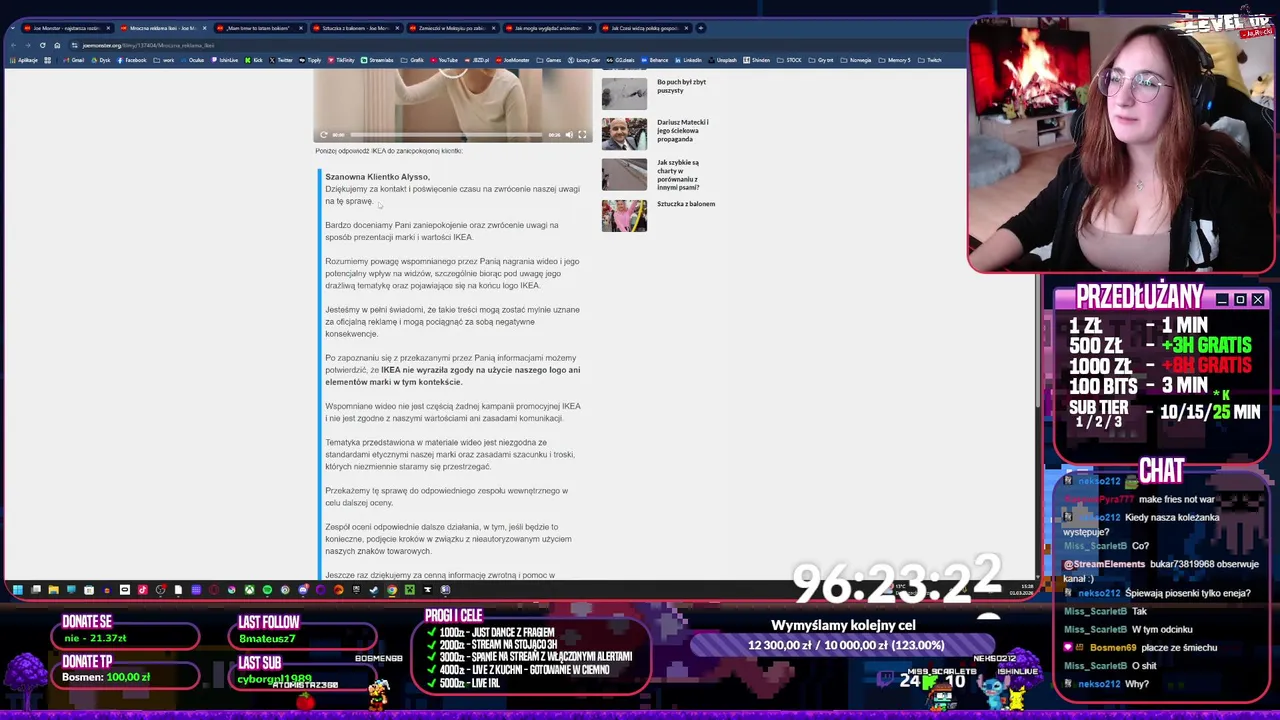1280x720 pixels.
Task: Open File Explorer from the taskbar
Action: (x=54, y=590)
